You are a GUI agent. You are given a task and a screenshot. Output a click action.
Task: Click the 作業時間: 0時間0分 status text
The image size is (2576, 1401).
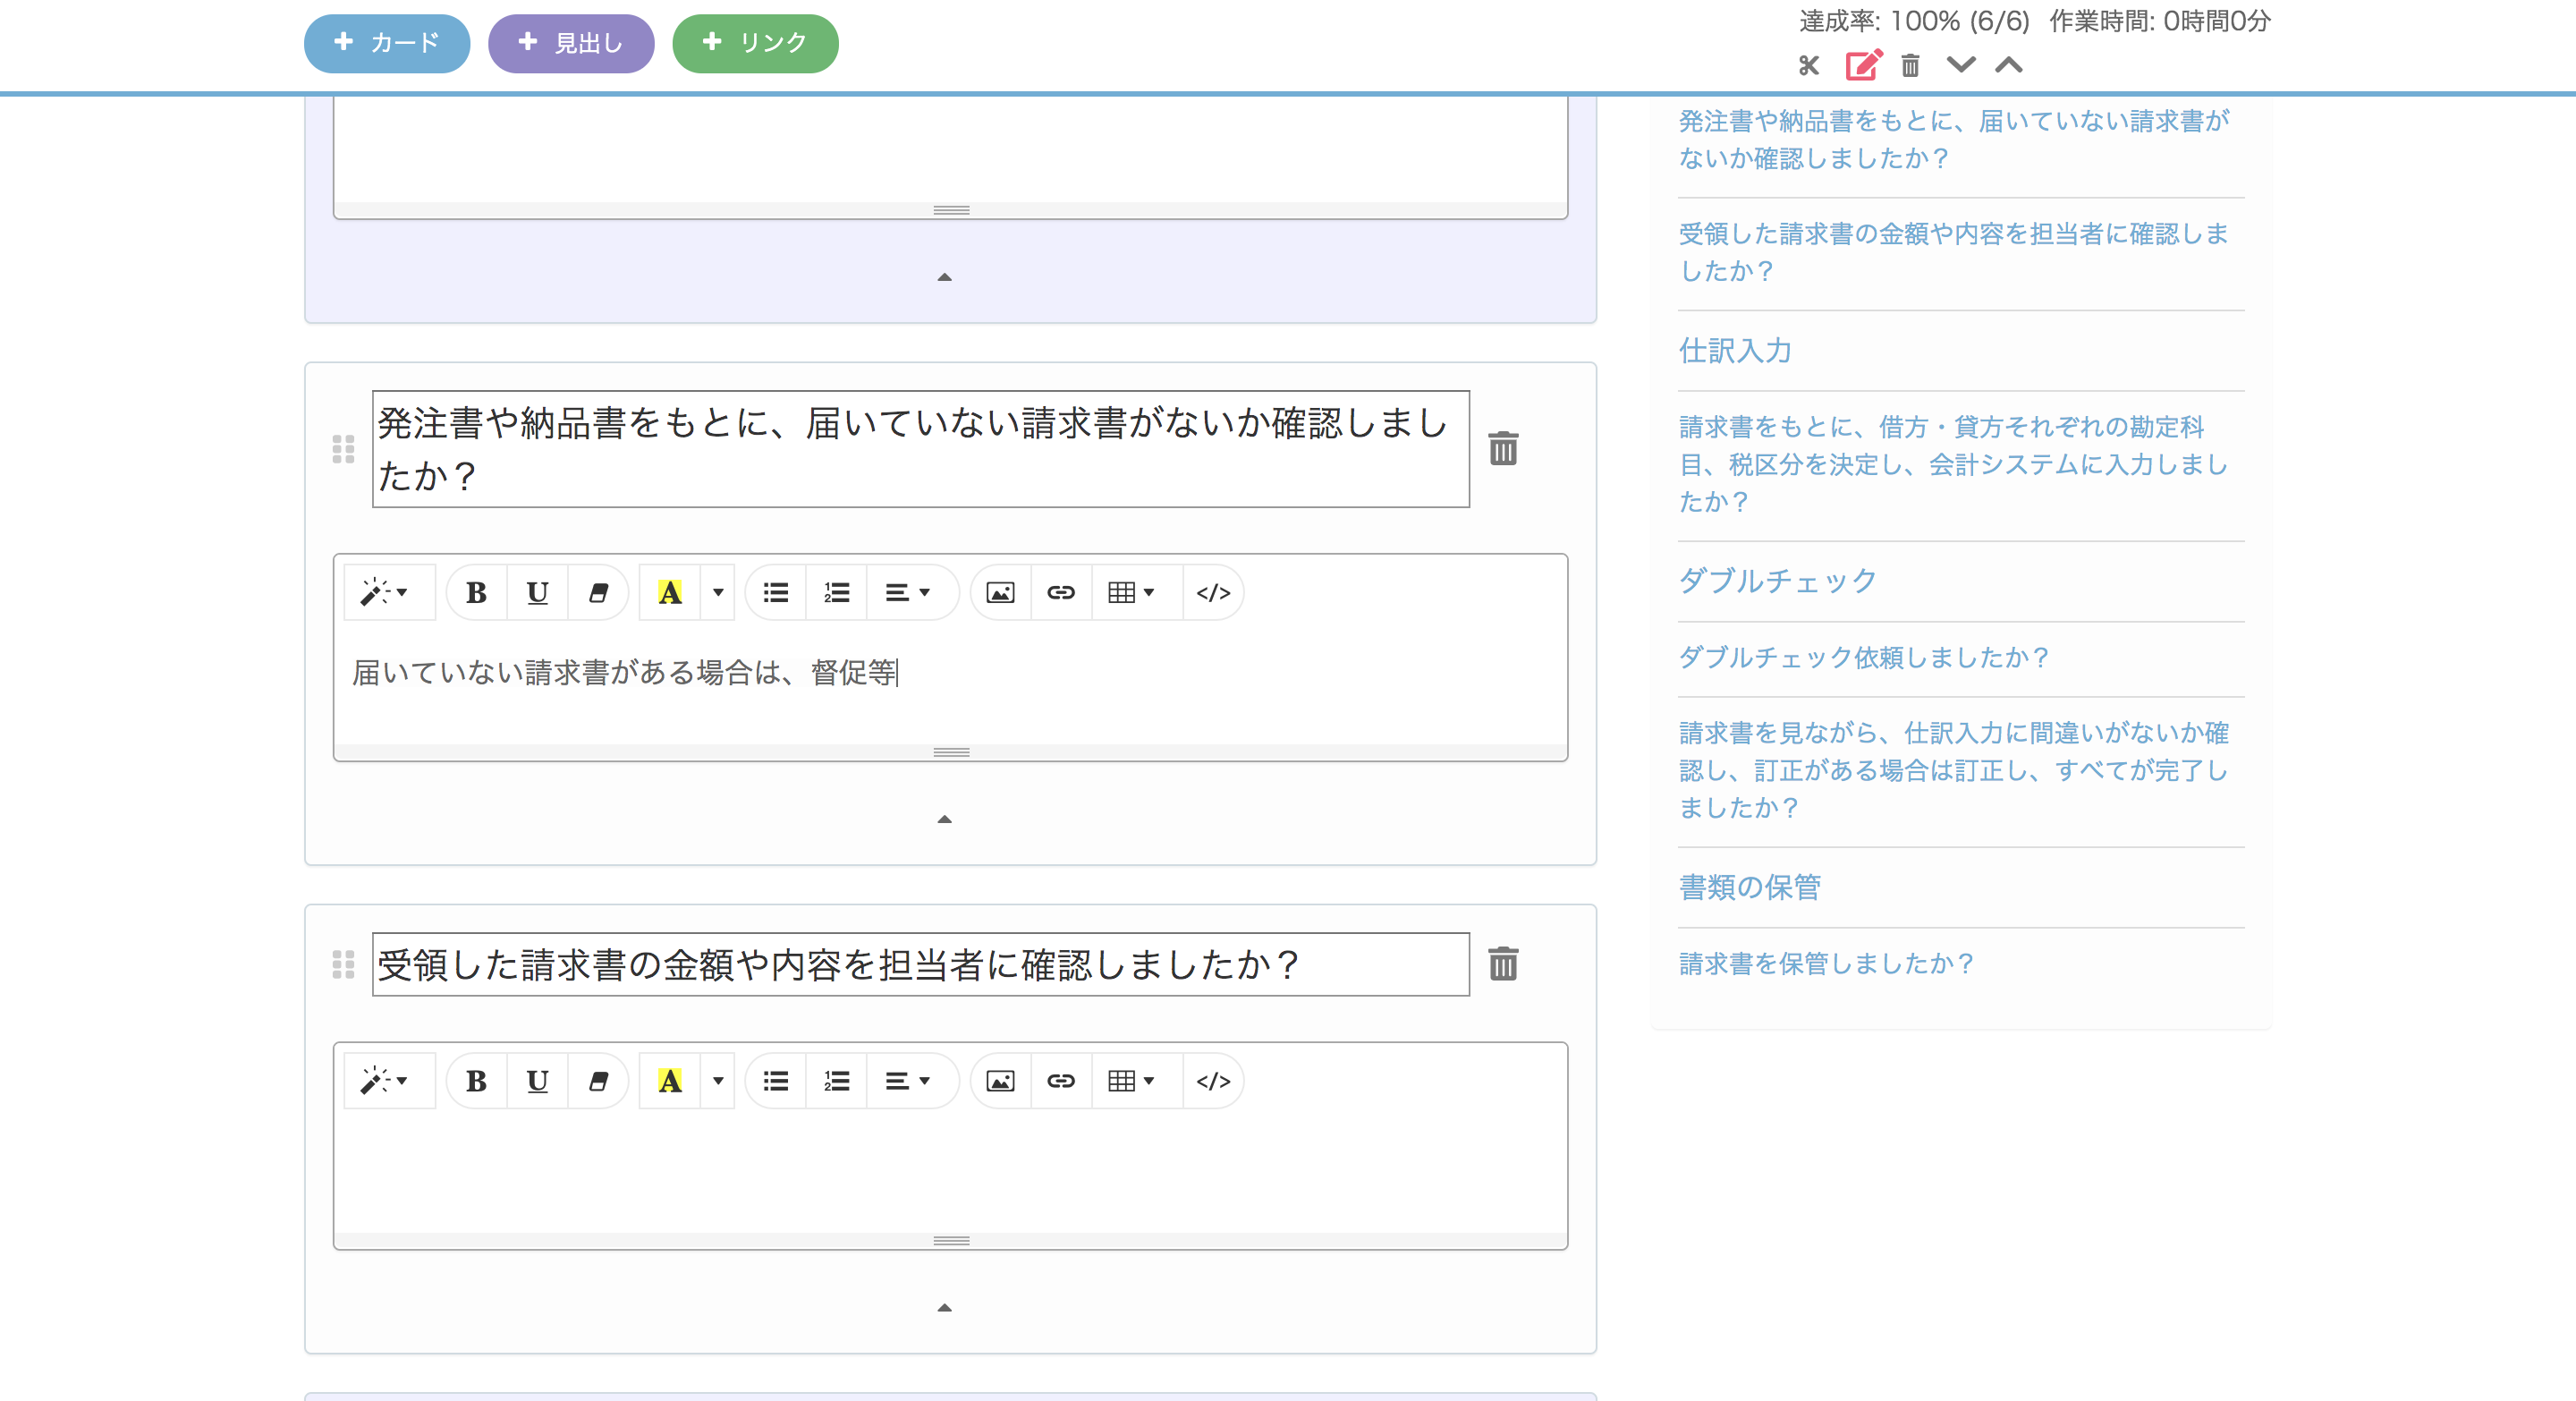tap(2160, 21)
